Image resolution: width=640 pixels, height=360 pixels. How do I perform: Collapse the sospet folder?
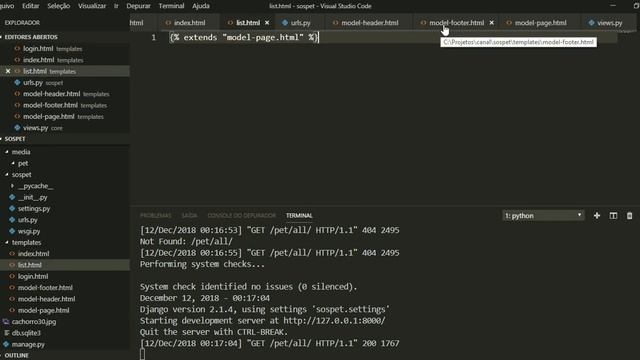point(21,175)
